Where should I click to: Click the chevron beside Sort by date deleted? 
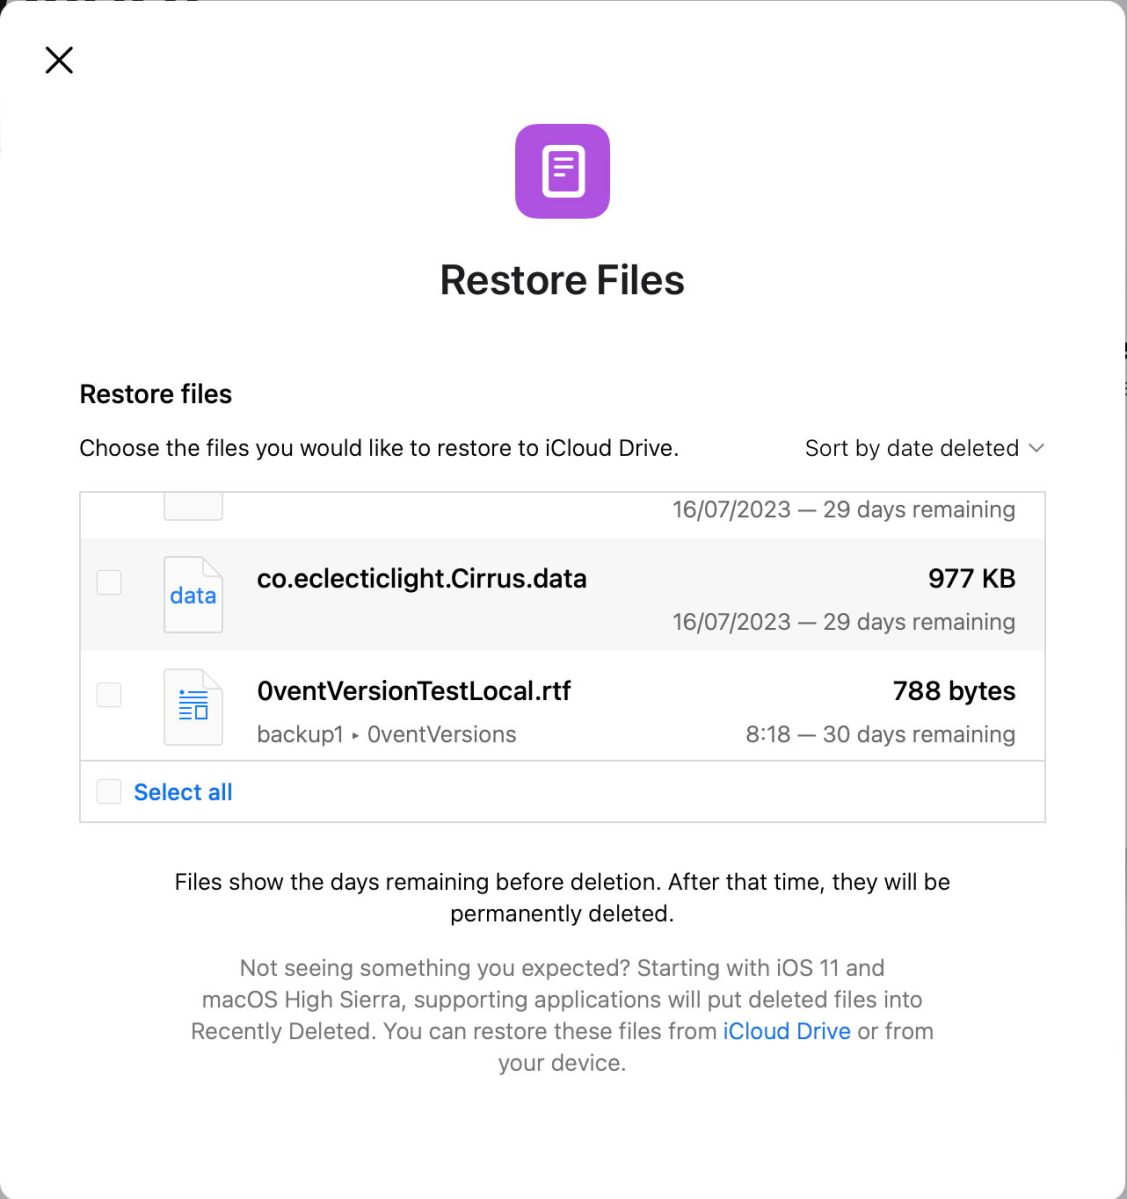tap(1036, 448)
